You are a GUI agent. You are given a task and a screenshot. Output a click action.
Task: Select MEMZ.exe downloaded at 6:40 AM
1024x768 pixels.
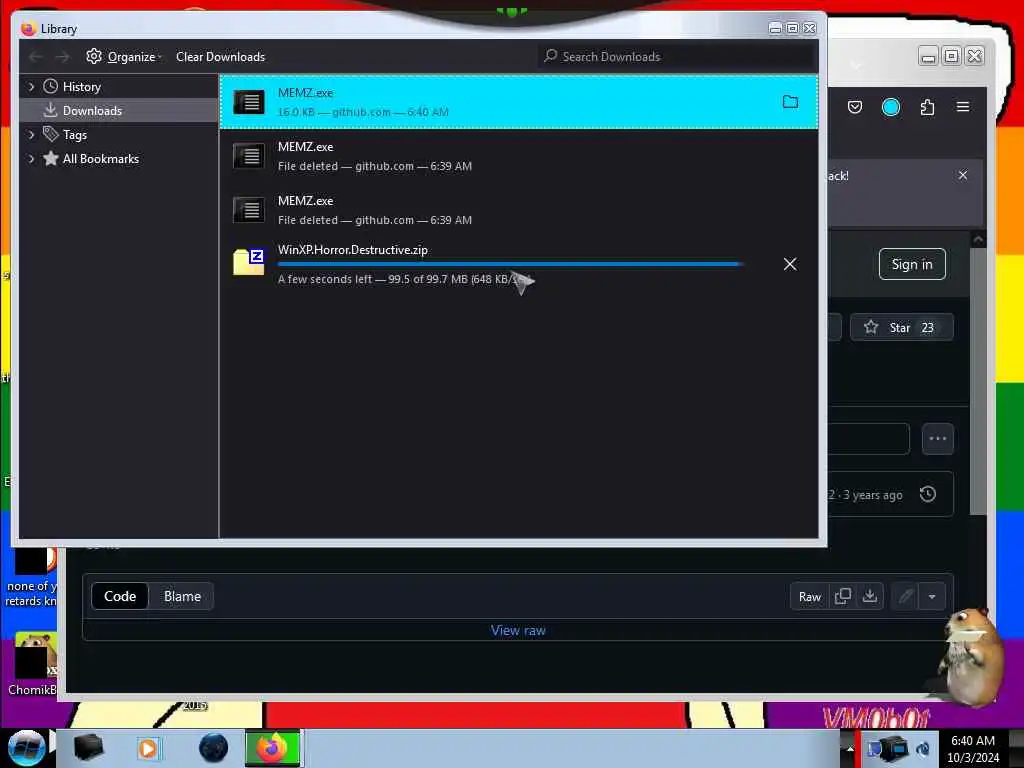[x=519, y=102]
